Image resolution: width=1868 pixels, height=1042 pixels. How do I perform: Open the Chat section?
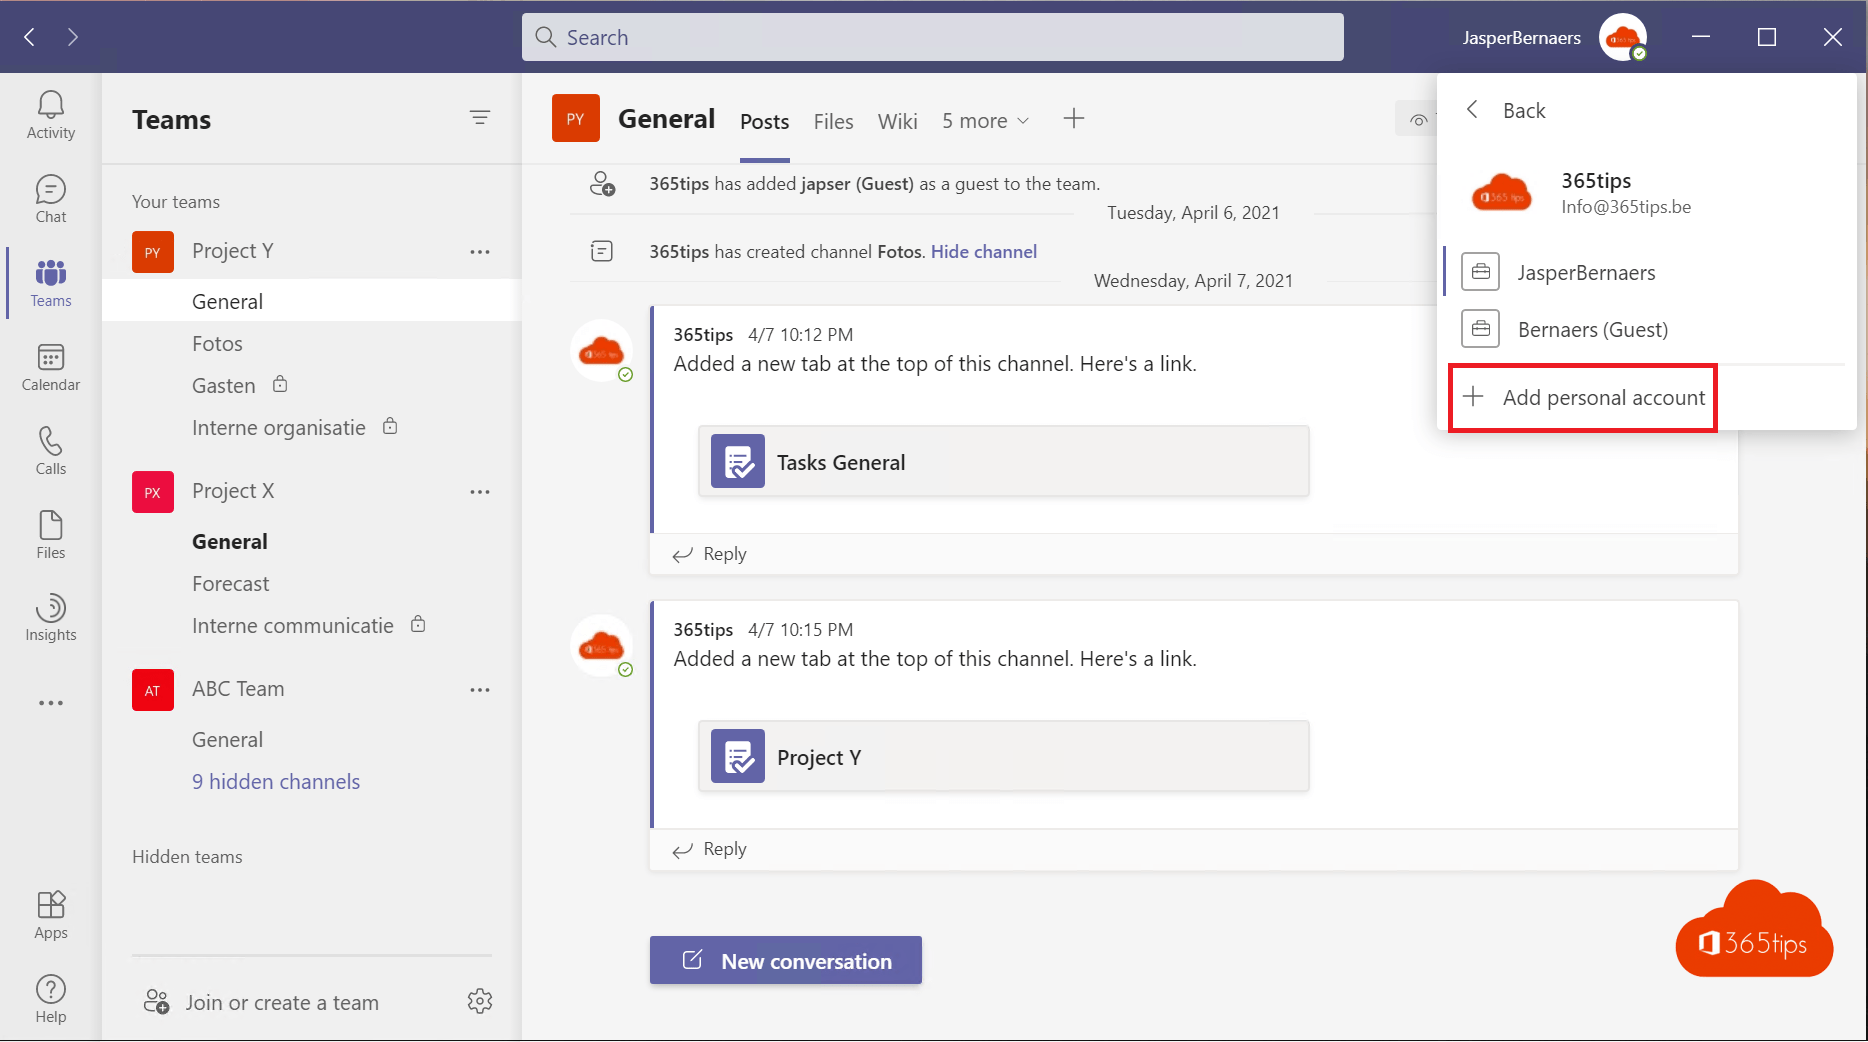50,197
